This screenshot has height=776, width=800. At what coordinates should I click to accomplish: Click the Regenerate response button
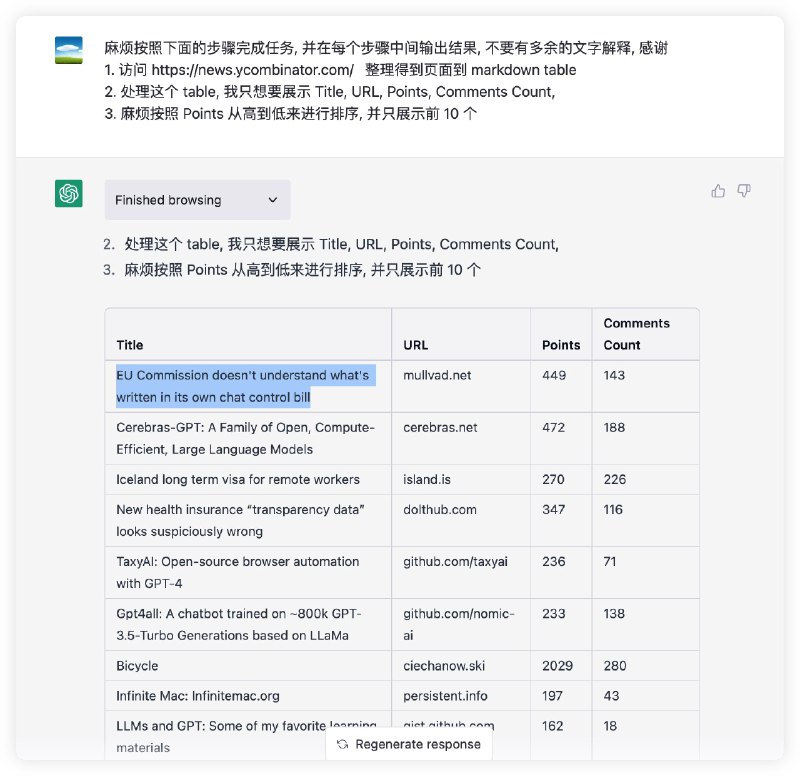(x=409, y=744)
